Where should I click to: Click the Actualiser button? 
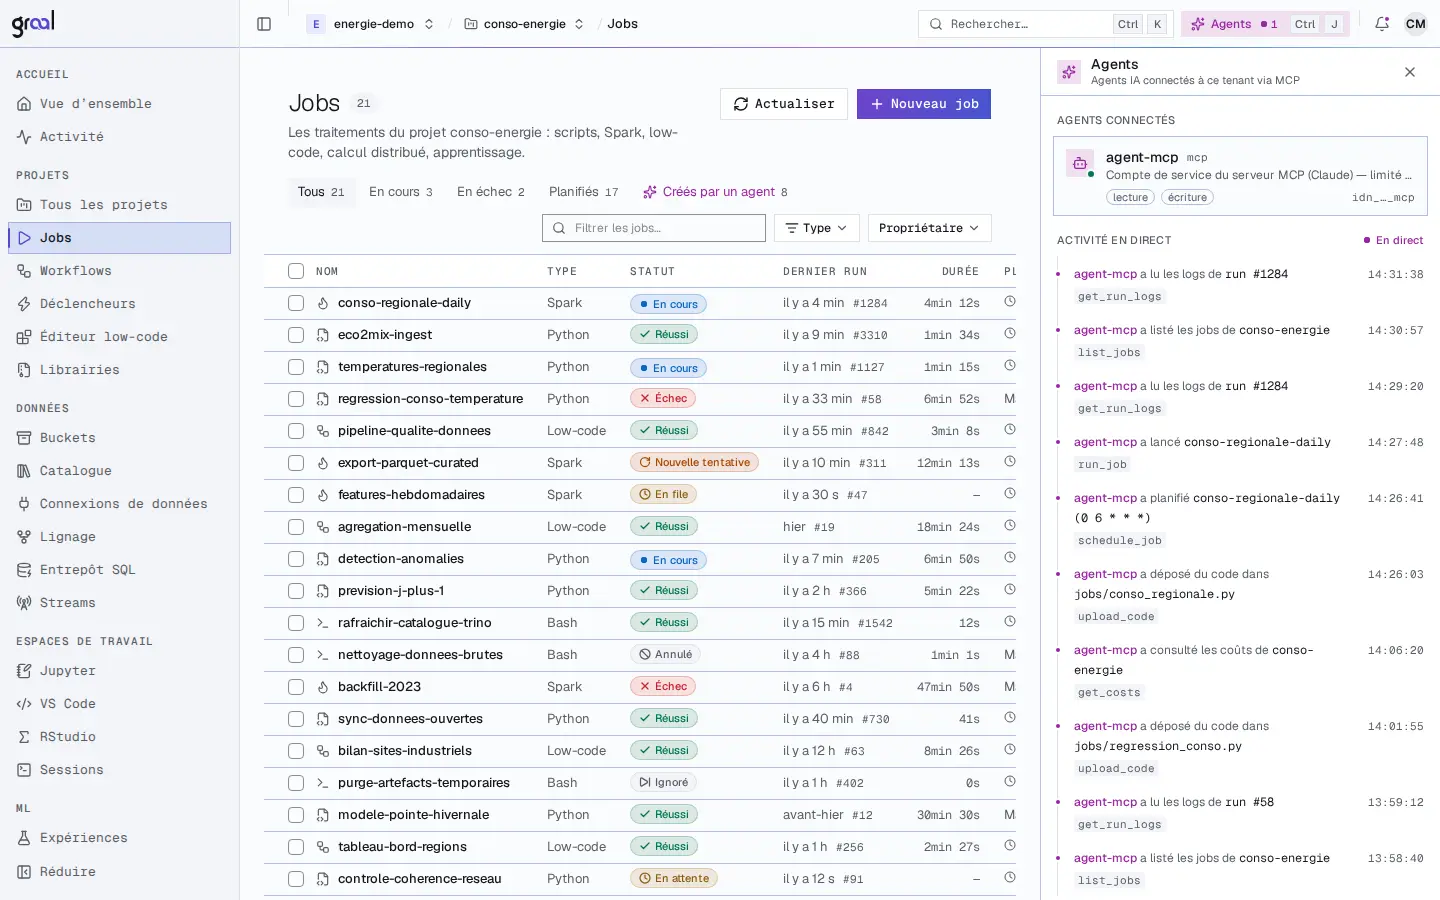tap(784, 104)
